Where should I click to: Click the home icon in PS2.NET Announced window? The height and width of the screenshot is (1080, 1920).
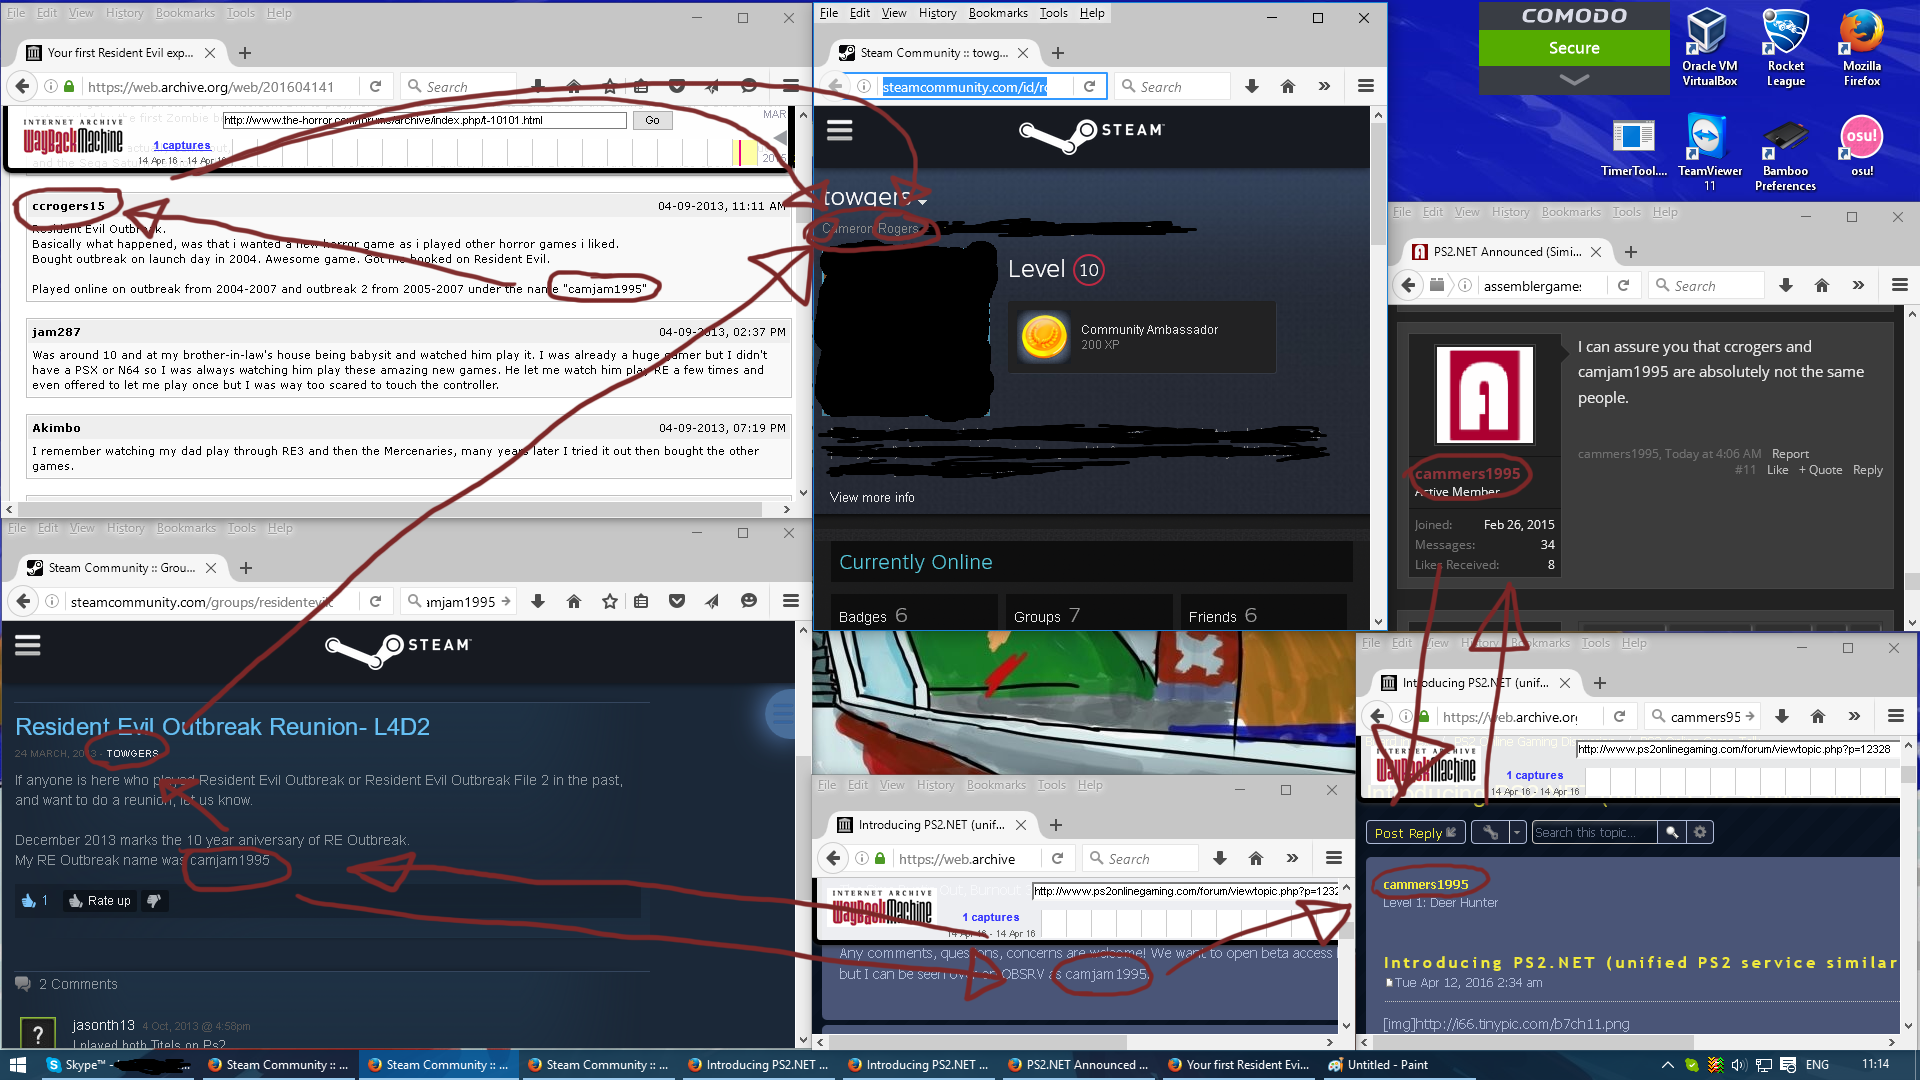(x=1822, y=286)
